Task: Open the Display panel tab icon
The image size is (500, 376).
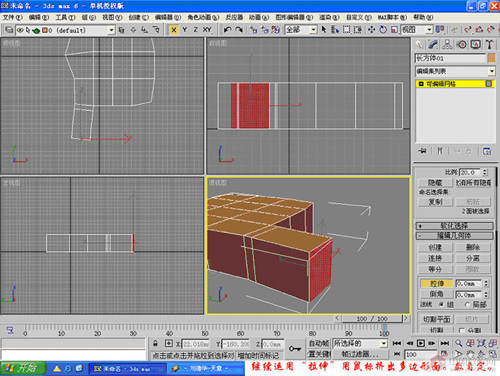Action: tap(476, 45)
